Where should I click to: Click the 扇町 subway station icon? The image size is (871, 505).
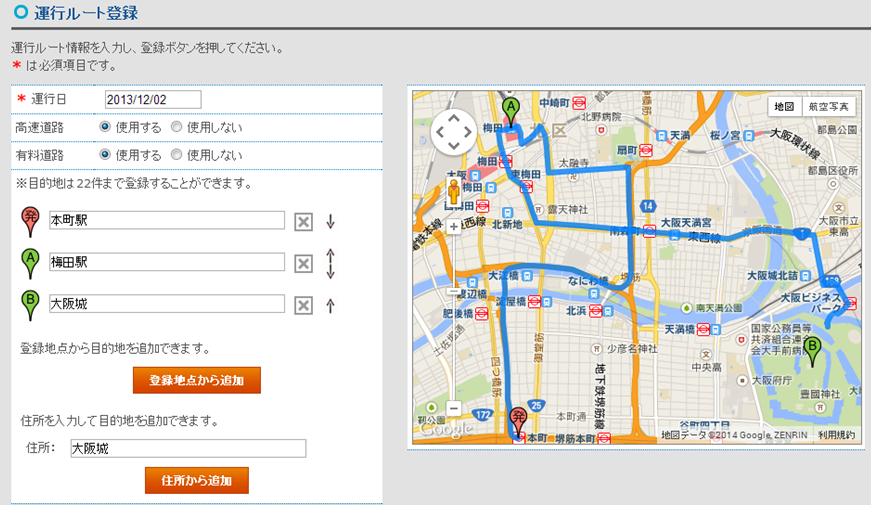tap(645, 150)
